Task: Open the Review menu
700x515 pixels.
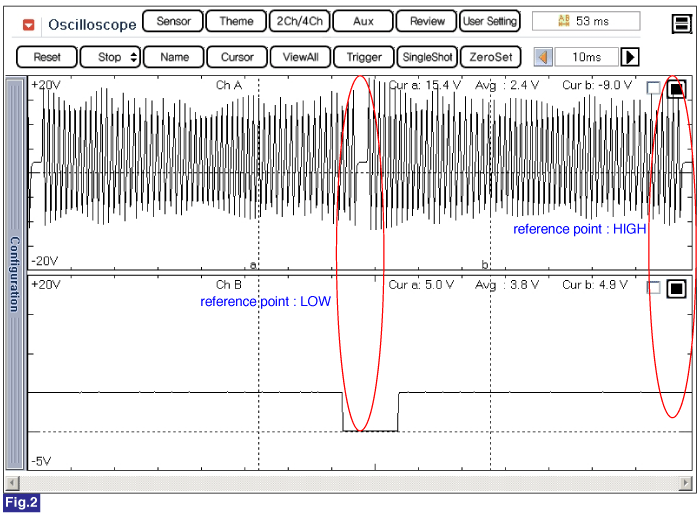Action: pos(427,21)
